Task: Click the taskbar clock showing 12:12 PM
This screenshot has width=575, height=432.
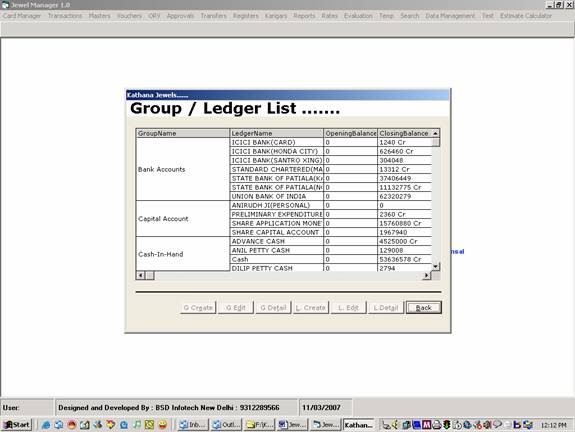Action: (554, 425)
